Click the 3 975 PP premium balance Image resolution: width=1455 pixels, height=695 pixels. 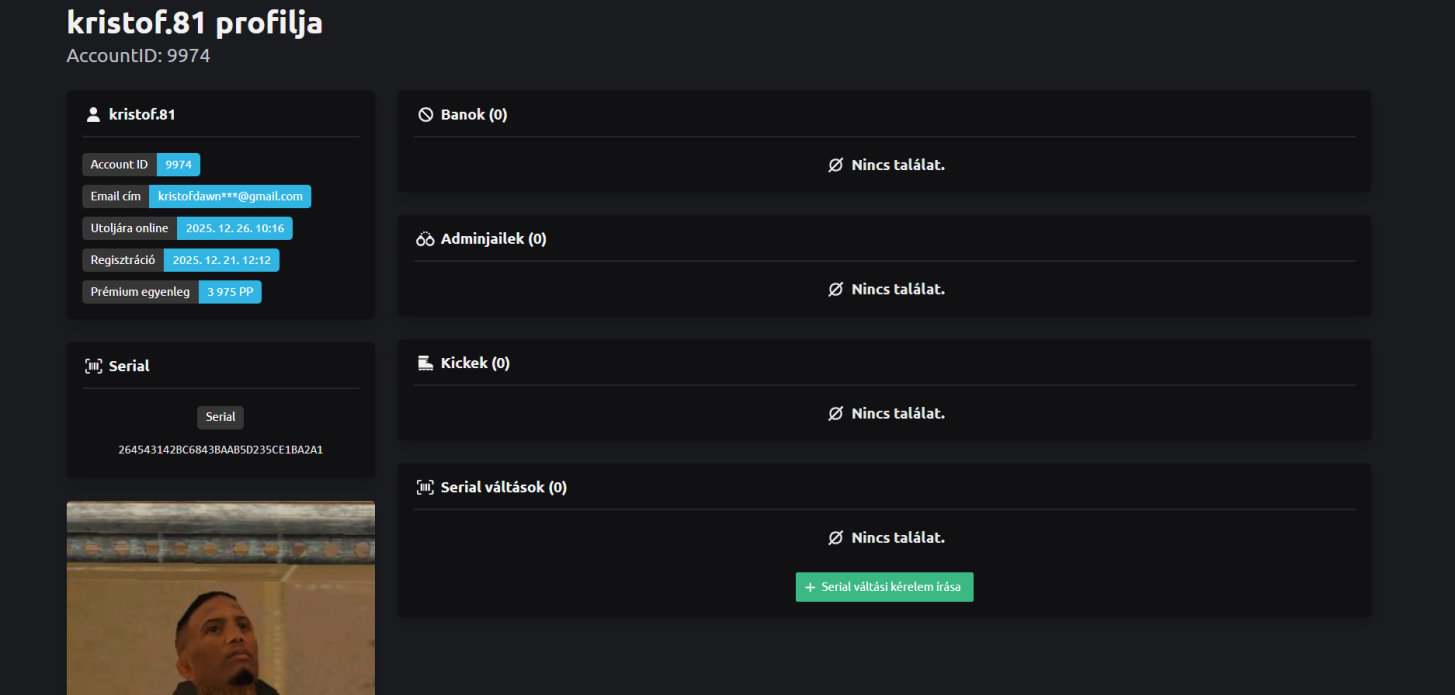tap(230, 292)
